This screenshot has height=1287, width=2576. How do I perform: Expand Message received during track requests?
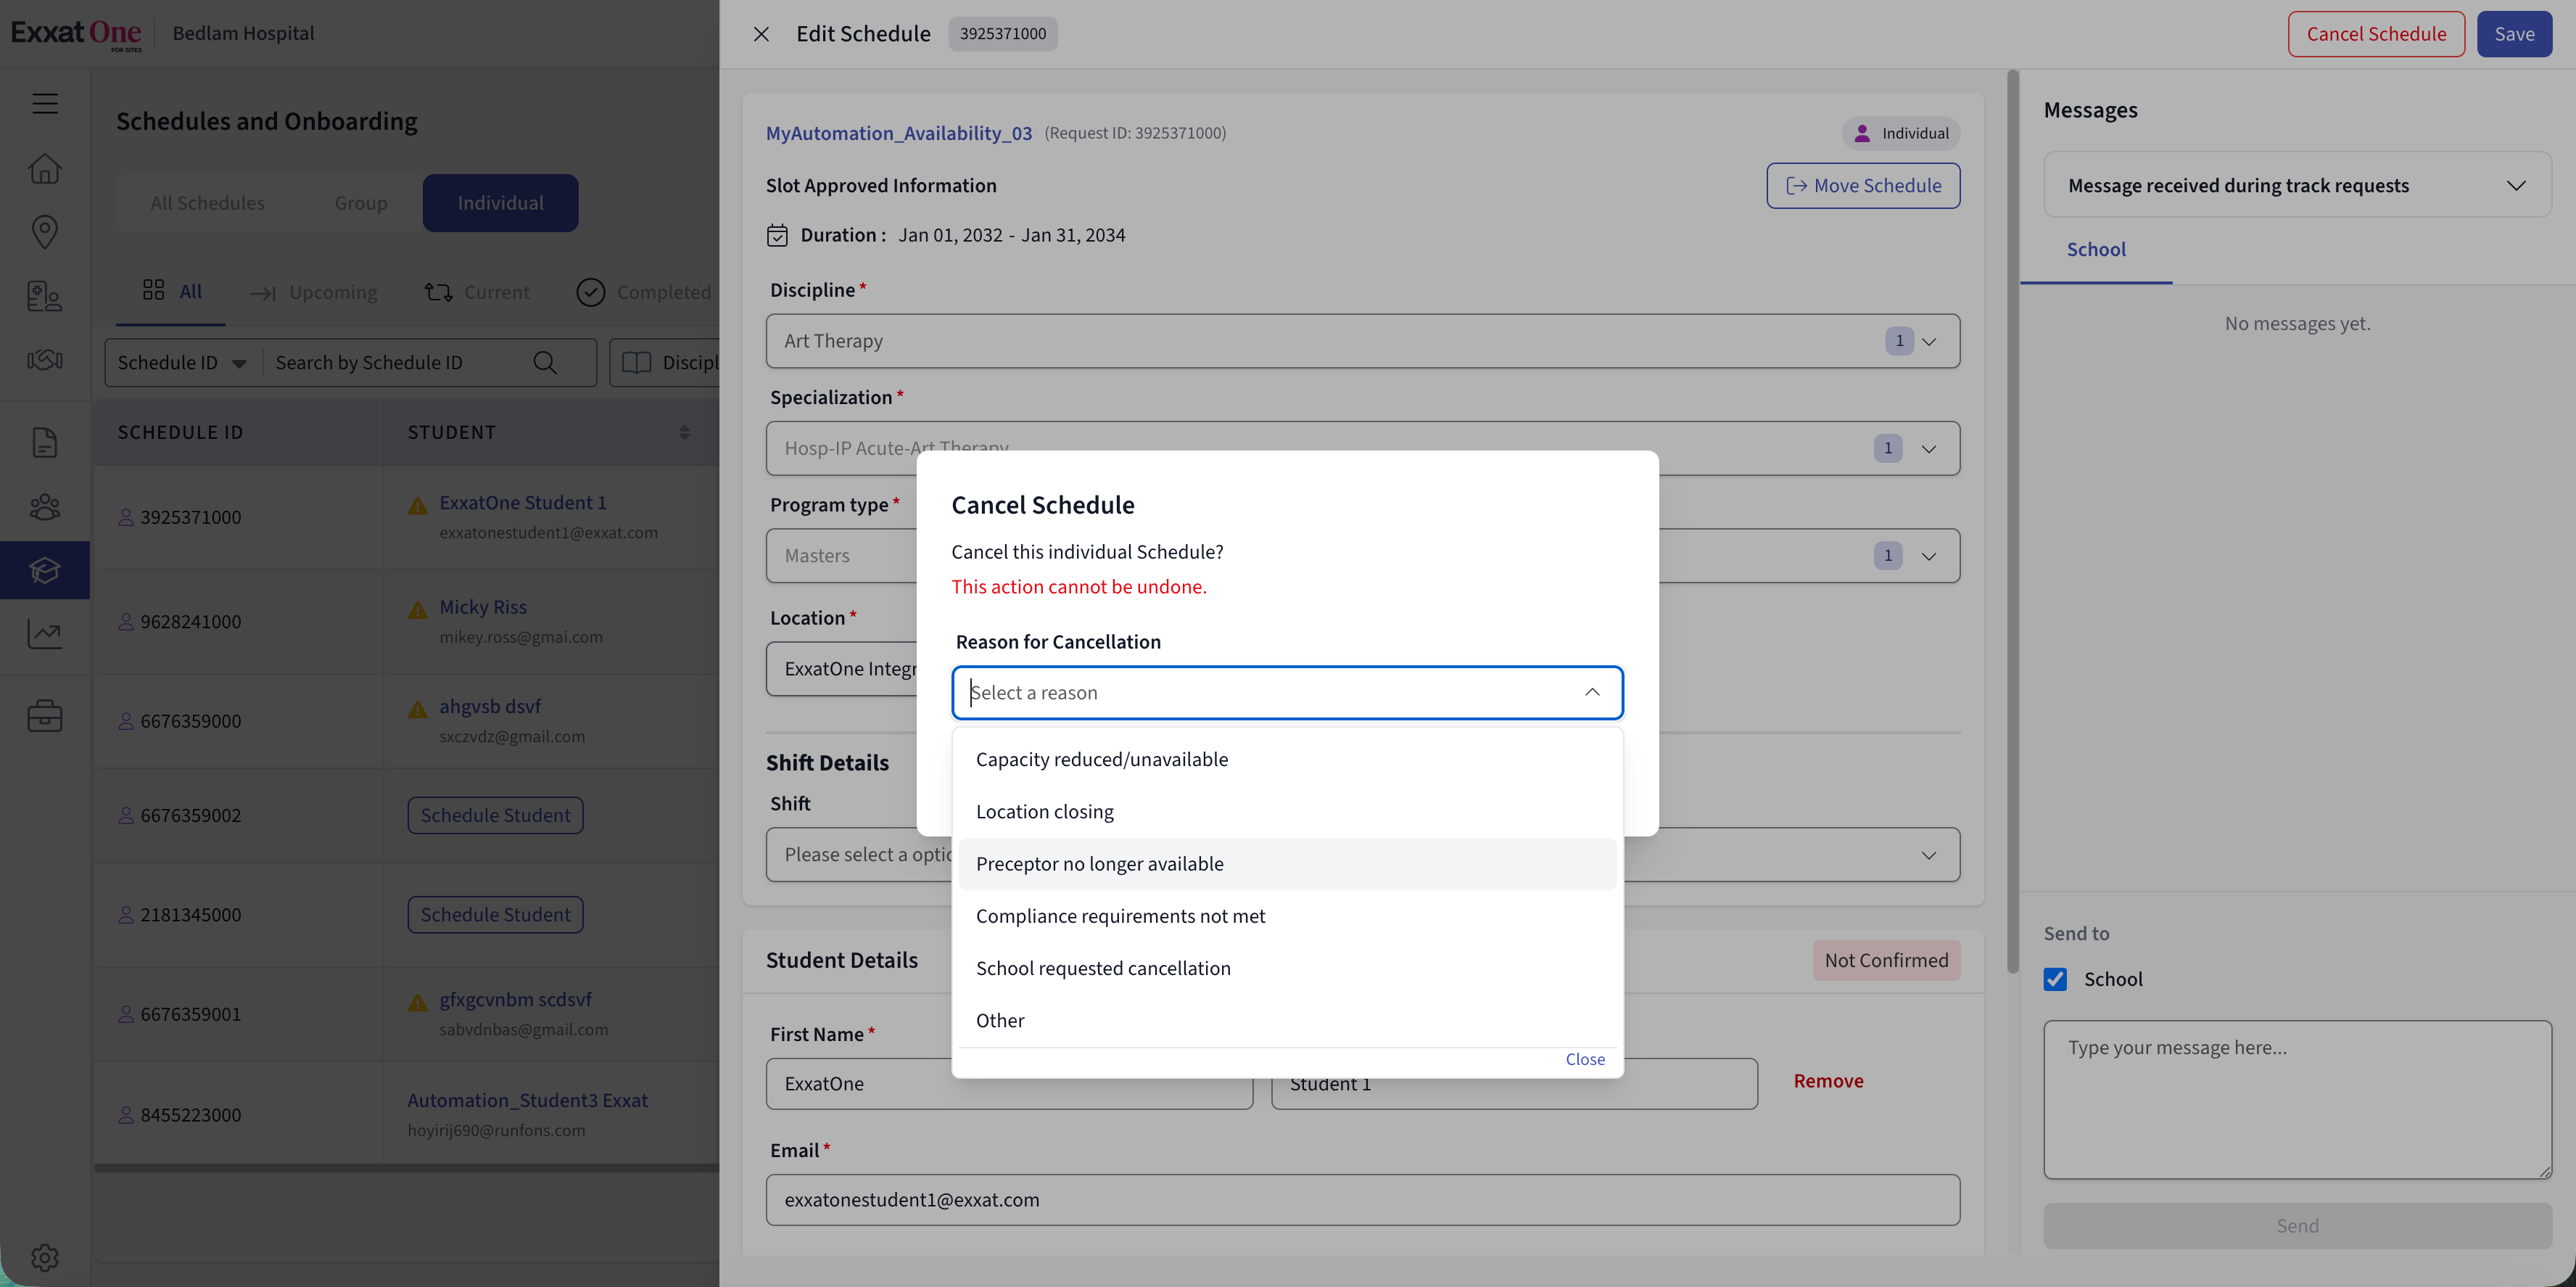(2297, 185)
